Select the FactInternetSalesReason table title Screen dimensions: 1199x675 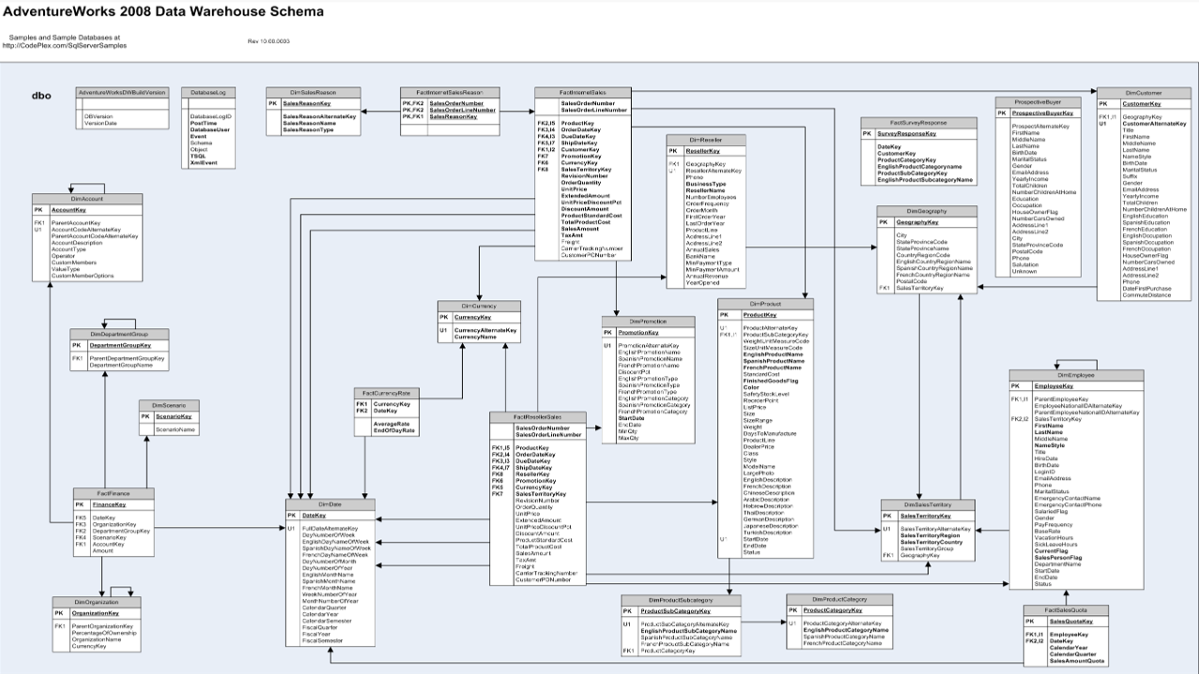[450, 92]
